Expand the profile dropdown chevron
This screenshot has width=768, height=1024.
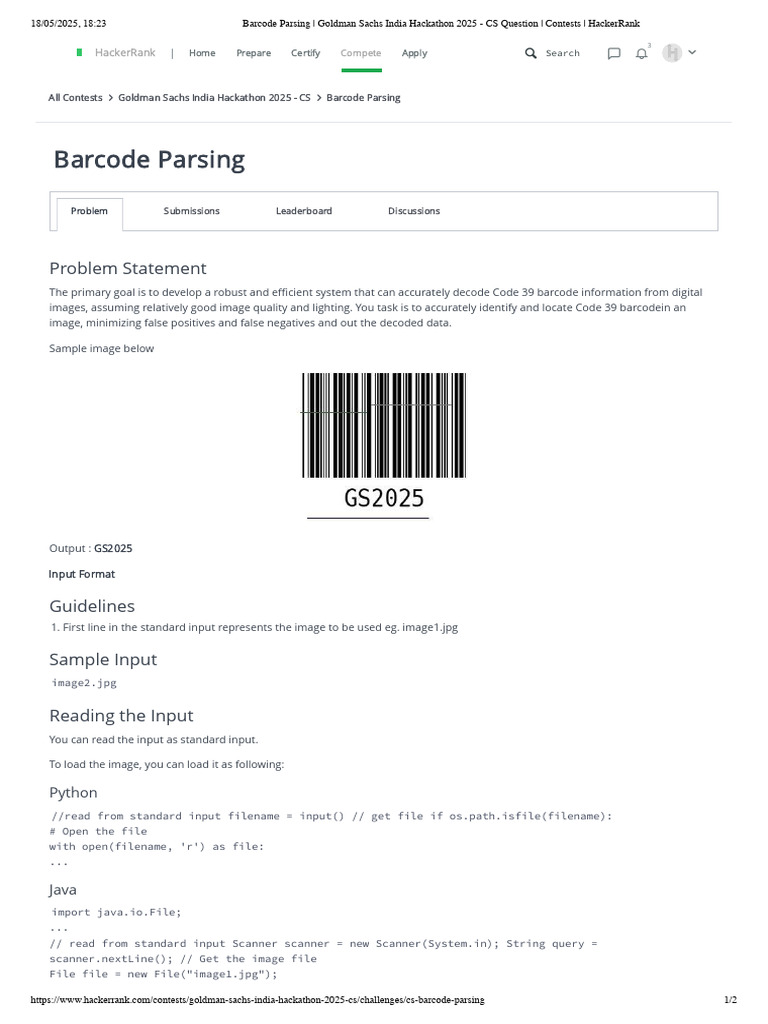692,52
